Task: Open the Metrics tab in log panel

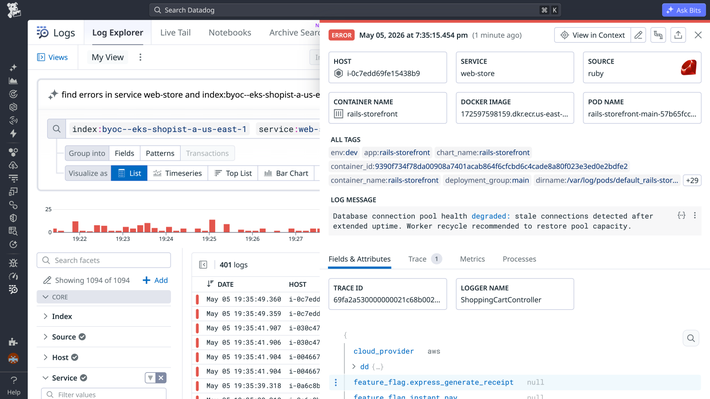Action: [x=472, y=259]
